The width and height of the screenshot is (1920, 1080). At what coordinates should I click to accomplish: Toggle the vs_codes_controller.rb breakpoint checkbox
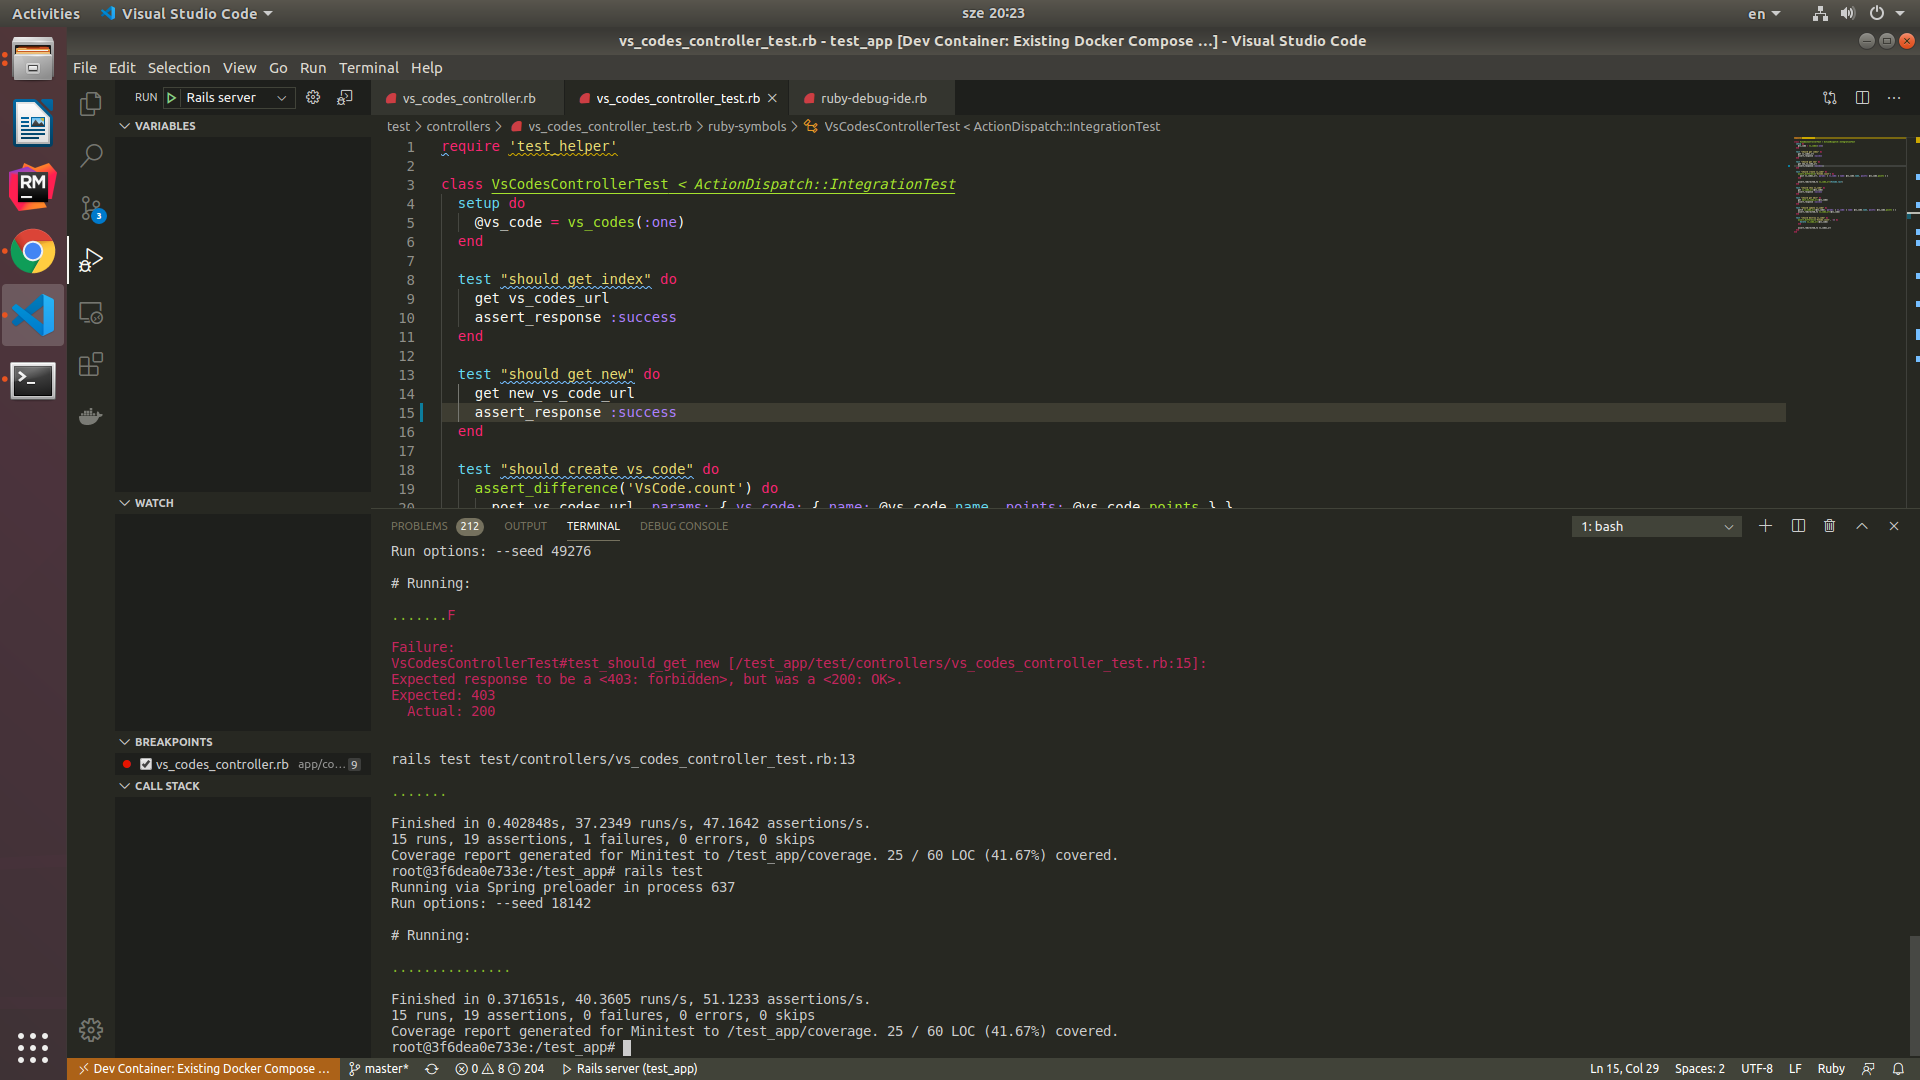point(146,764)
